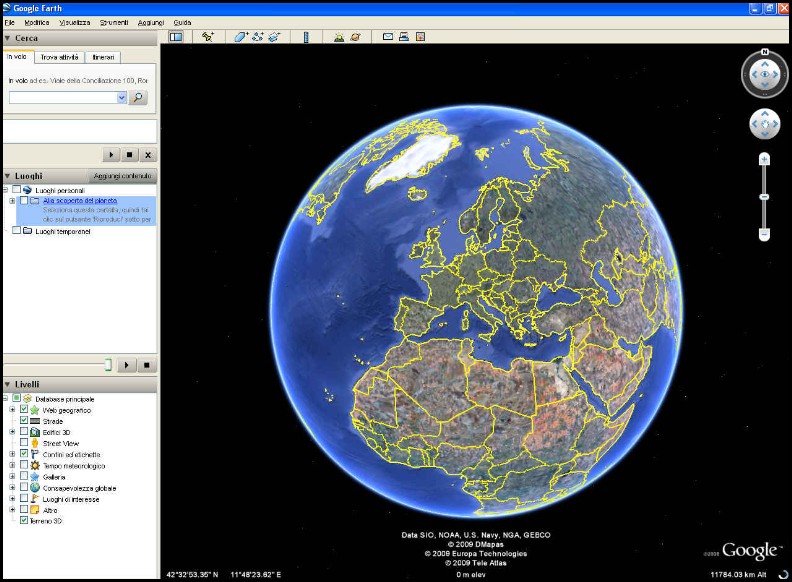Add an image overlay tool
Image resolution: width=792 pixels, height=582 pixels.
(274, 36)
